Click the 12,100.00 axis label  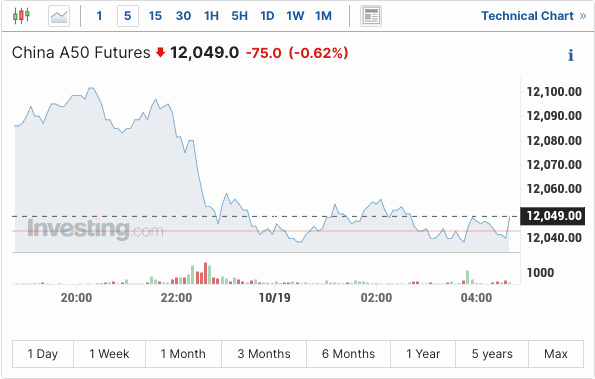pyautogui.click(x=554, y=91)
